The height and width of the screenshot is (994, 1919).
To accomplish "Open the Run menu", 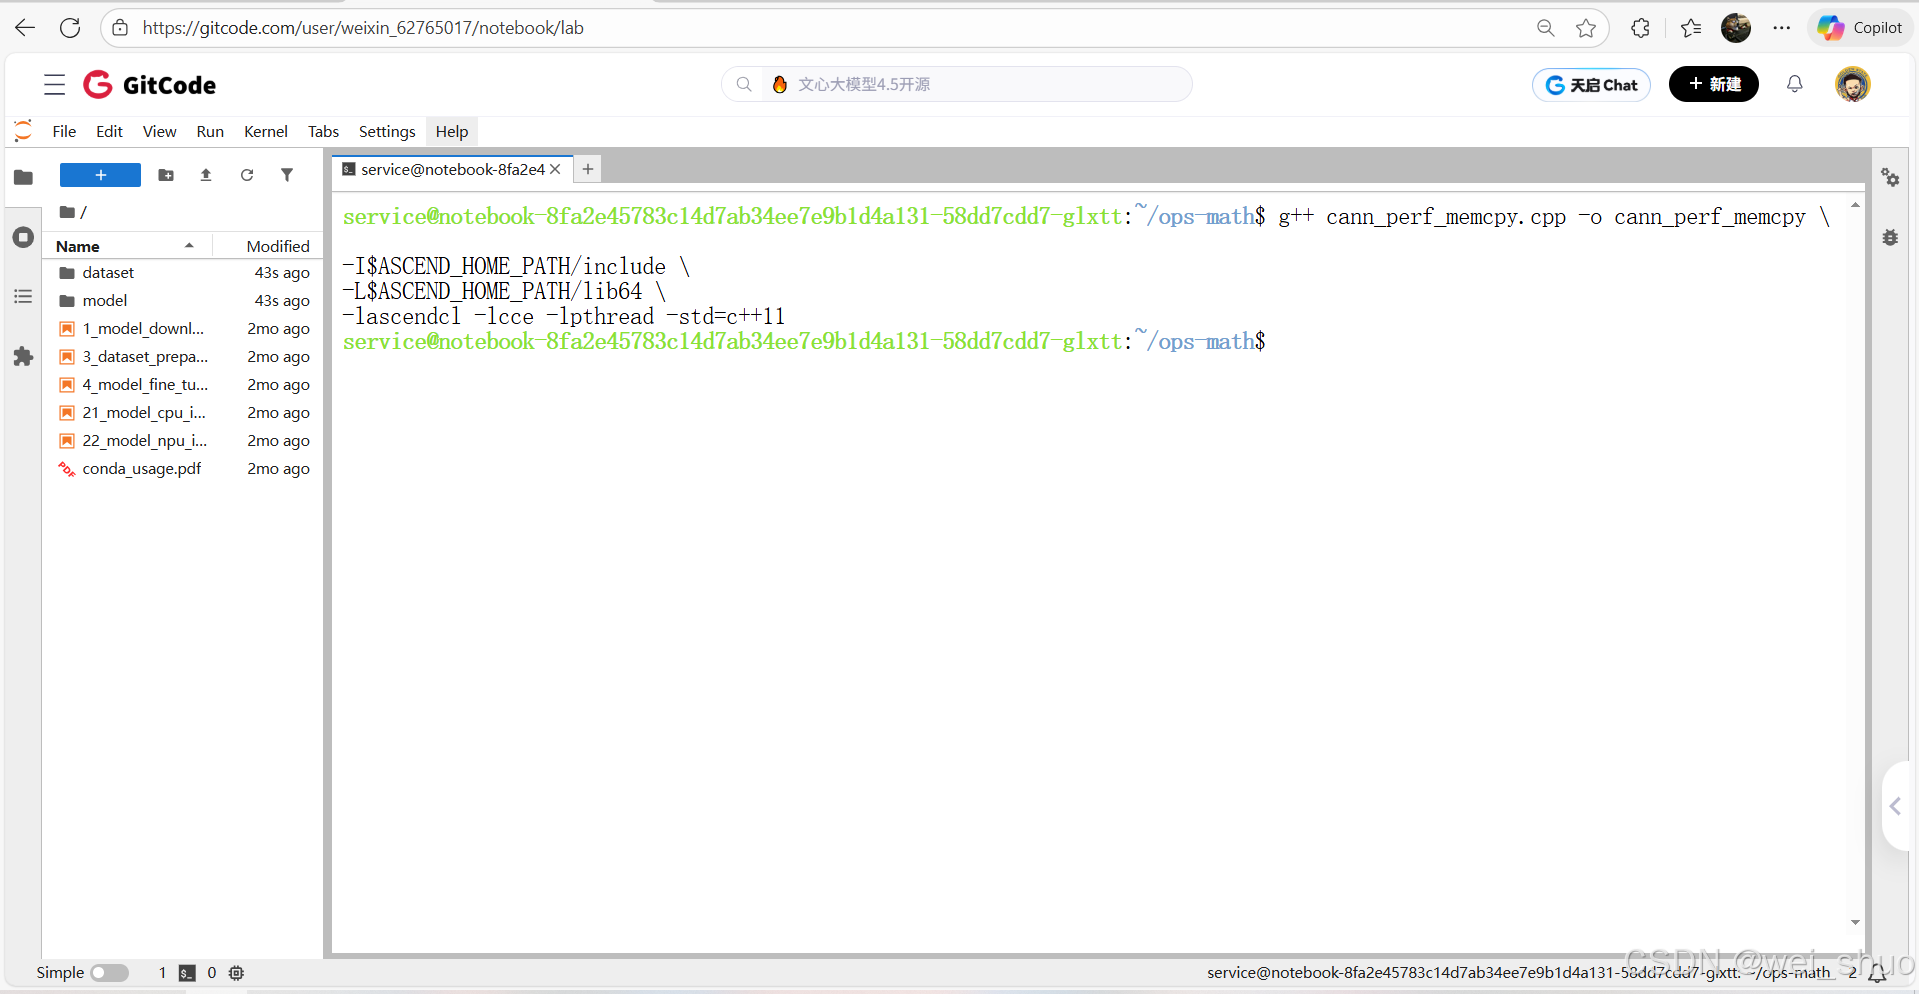I will tap(210, 131).
